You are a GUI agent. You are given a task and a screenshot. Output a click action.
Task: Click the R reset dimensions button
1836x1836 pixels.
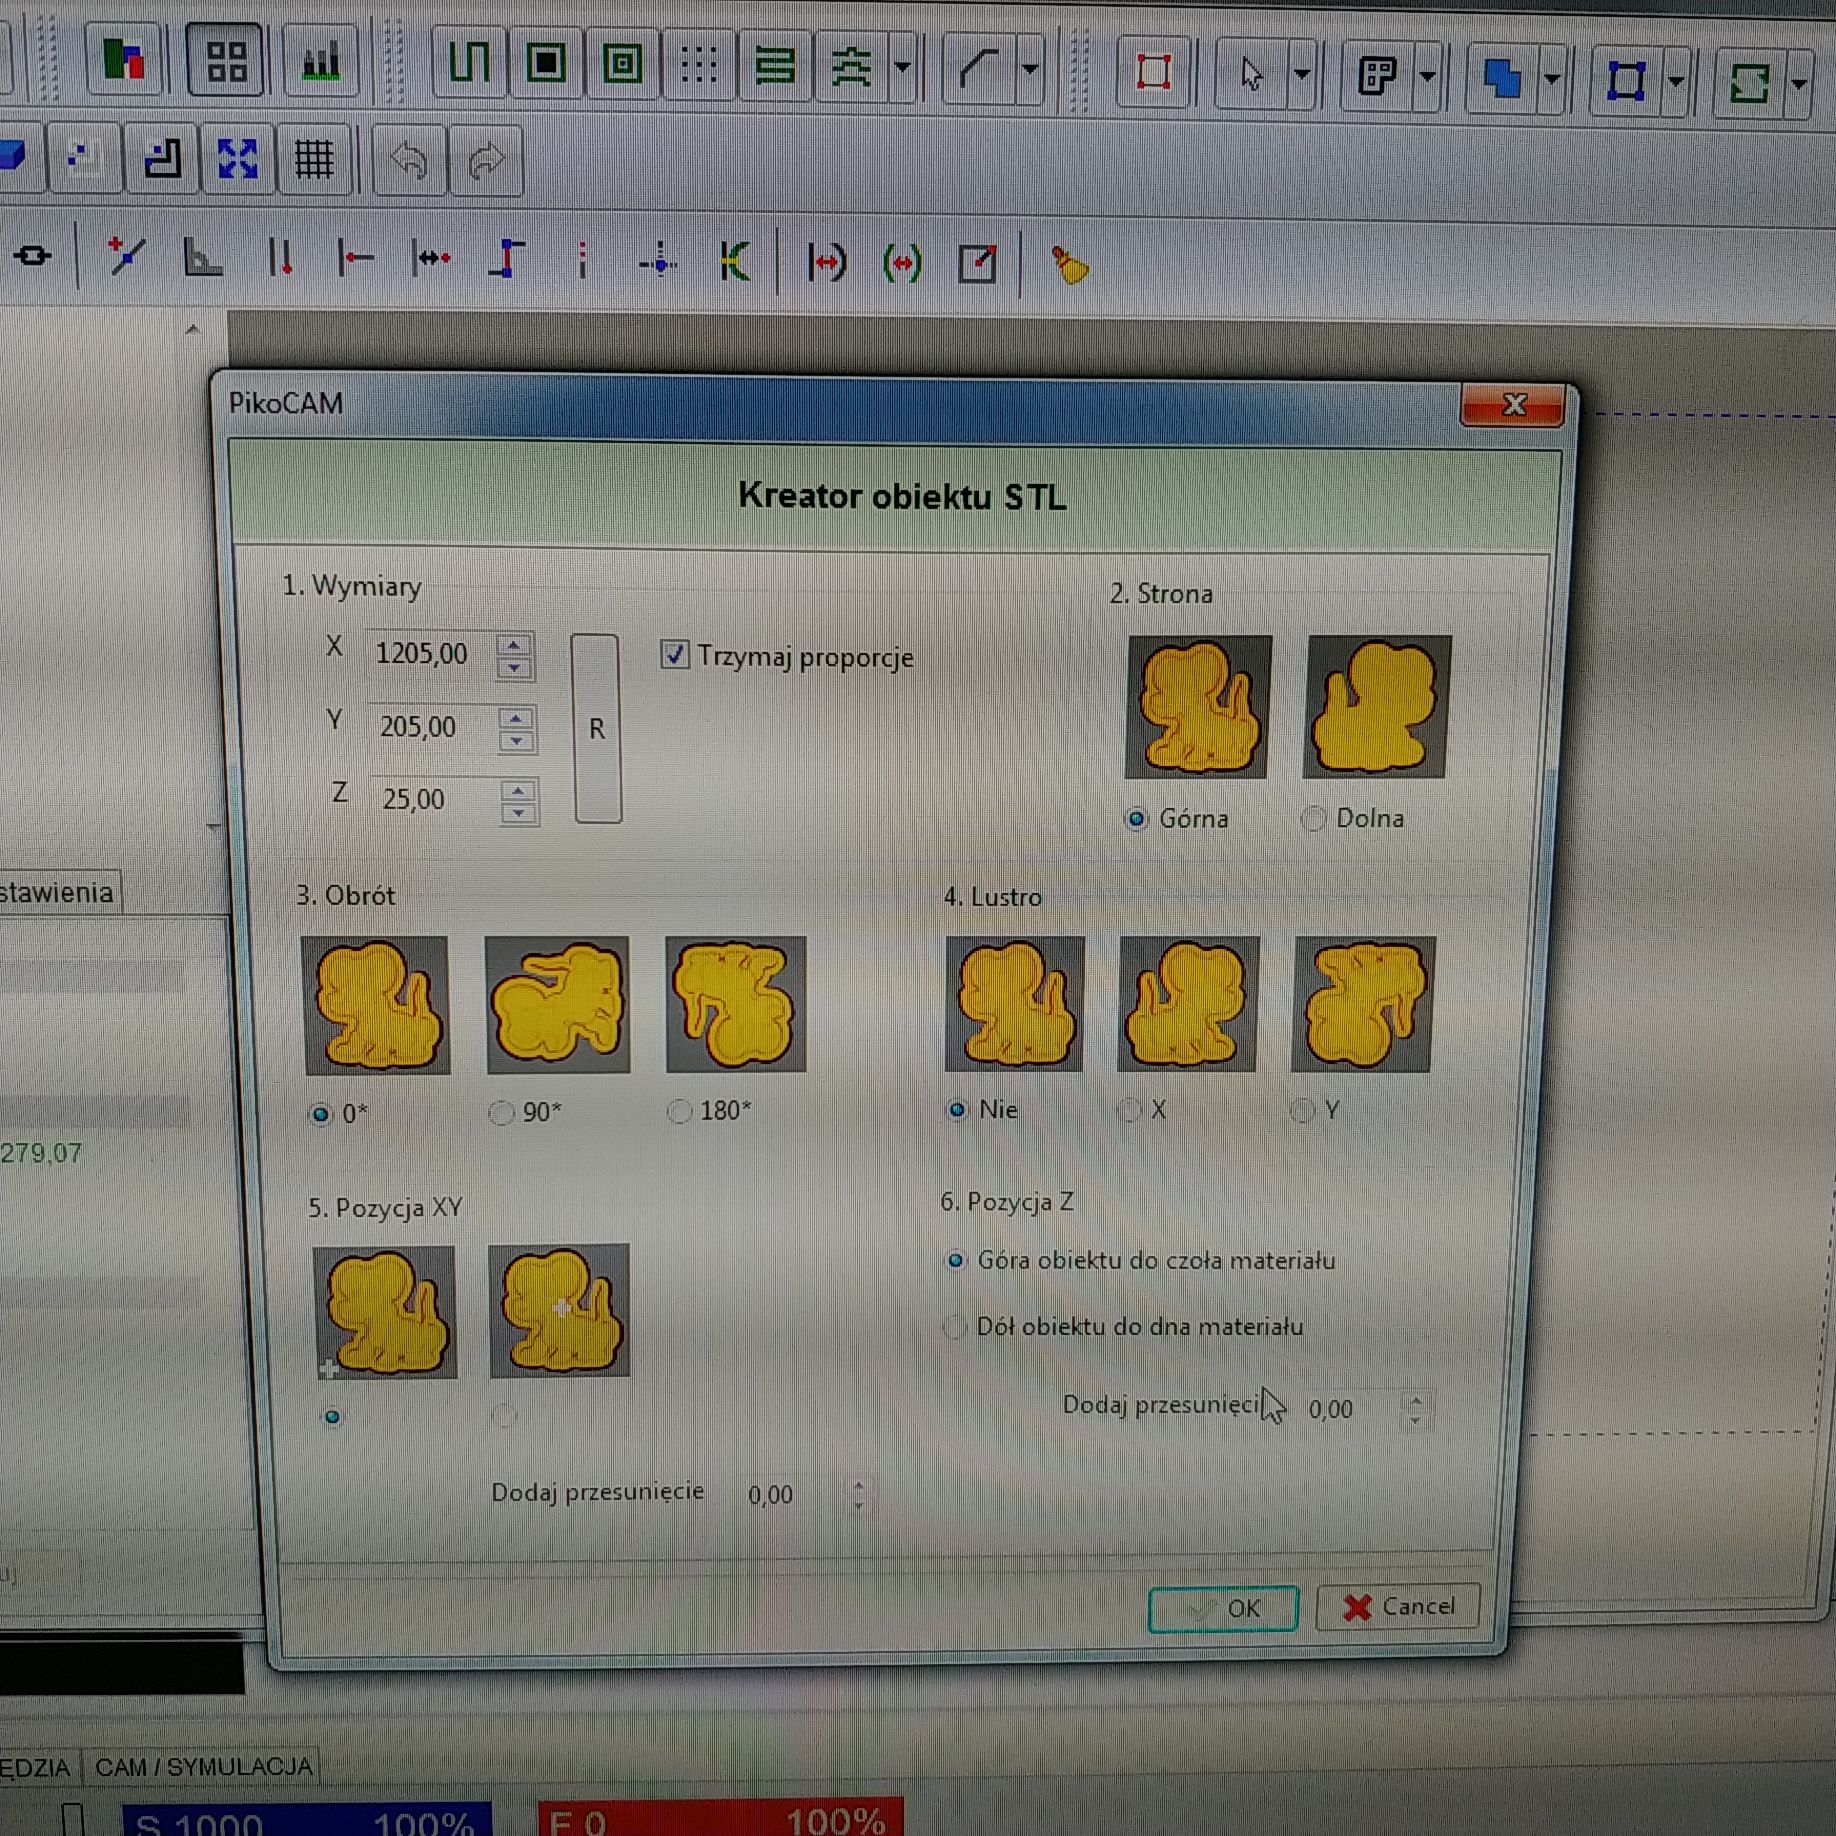pos(597,728)
